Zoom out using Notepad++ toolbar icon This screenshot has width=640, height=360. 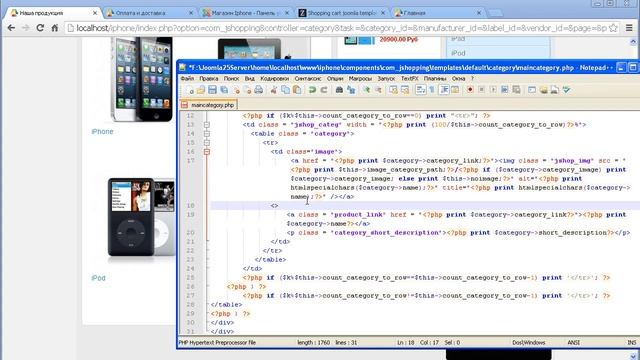pyautogui.click(x=378, y=90)
